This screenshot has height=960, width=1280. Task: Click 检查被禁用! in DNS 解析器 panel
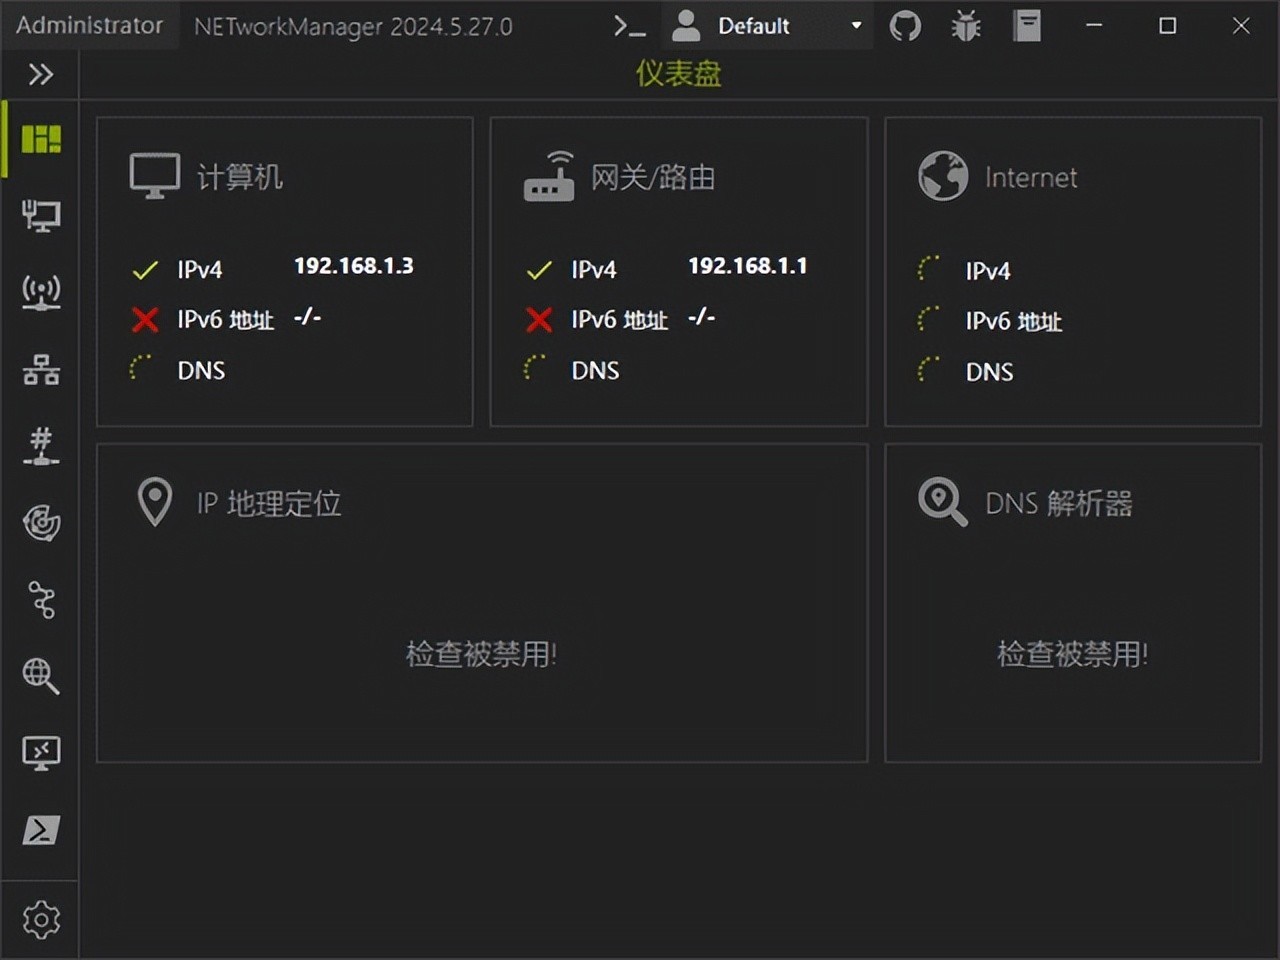click(x=1073, y=654)
